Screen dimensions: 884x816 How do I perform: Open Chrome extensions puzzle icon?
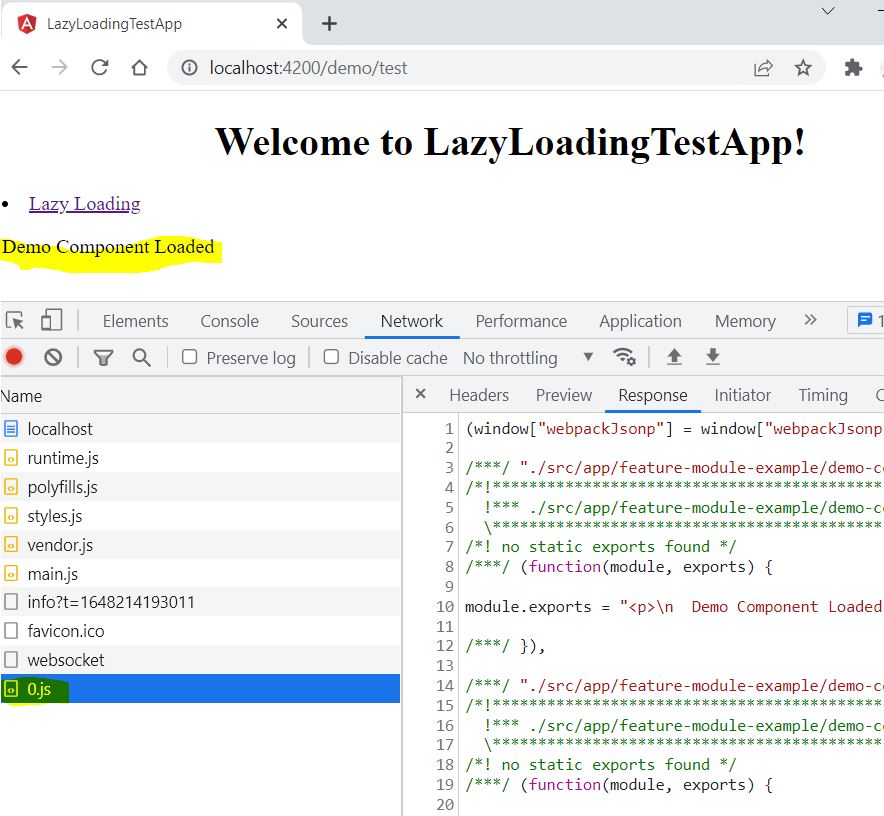coord(853,67)
